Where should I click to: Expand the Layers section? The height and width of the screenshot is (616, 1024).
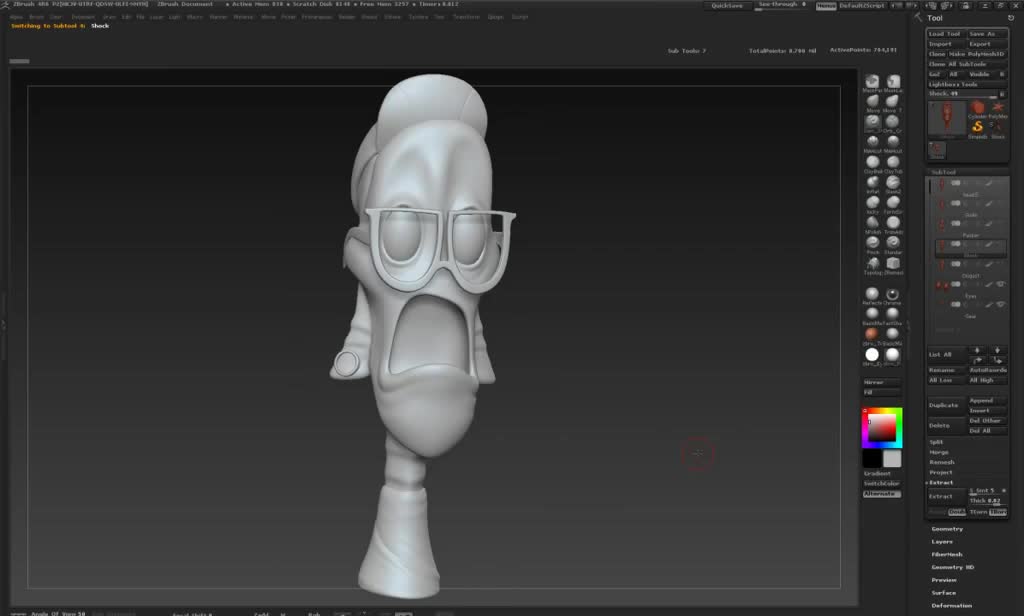[x=942, y=542]
